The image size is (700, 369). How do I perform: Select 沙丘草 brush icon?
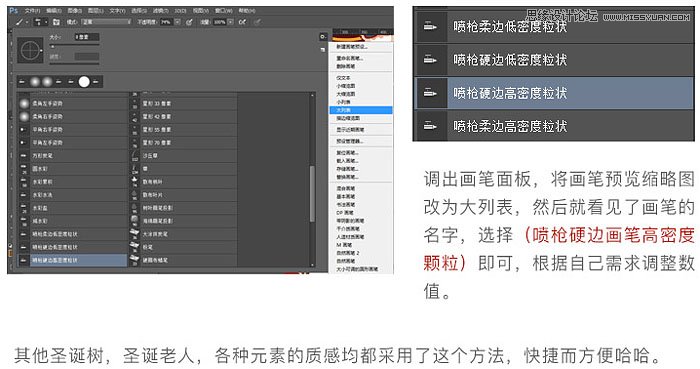coord(135,156)
